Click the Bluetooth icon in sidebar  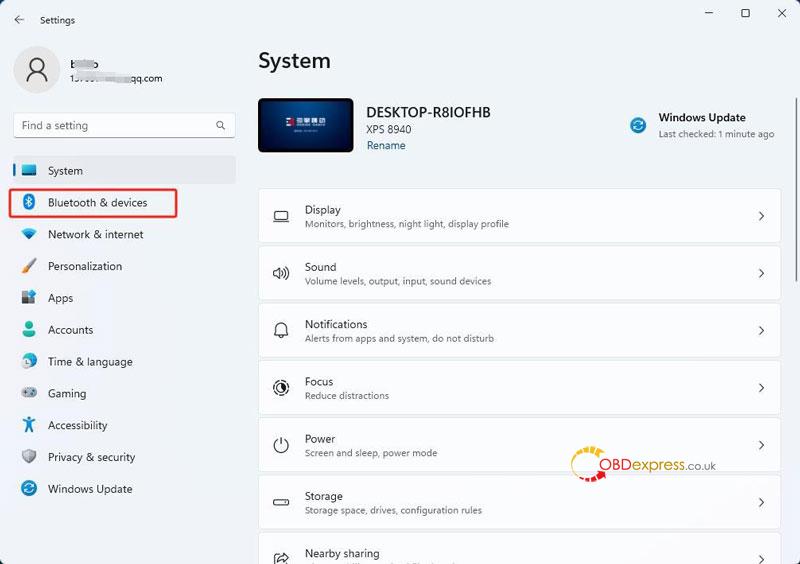tap(29, 202)
